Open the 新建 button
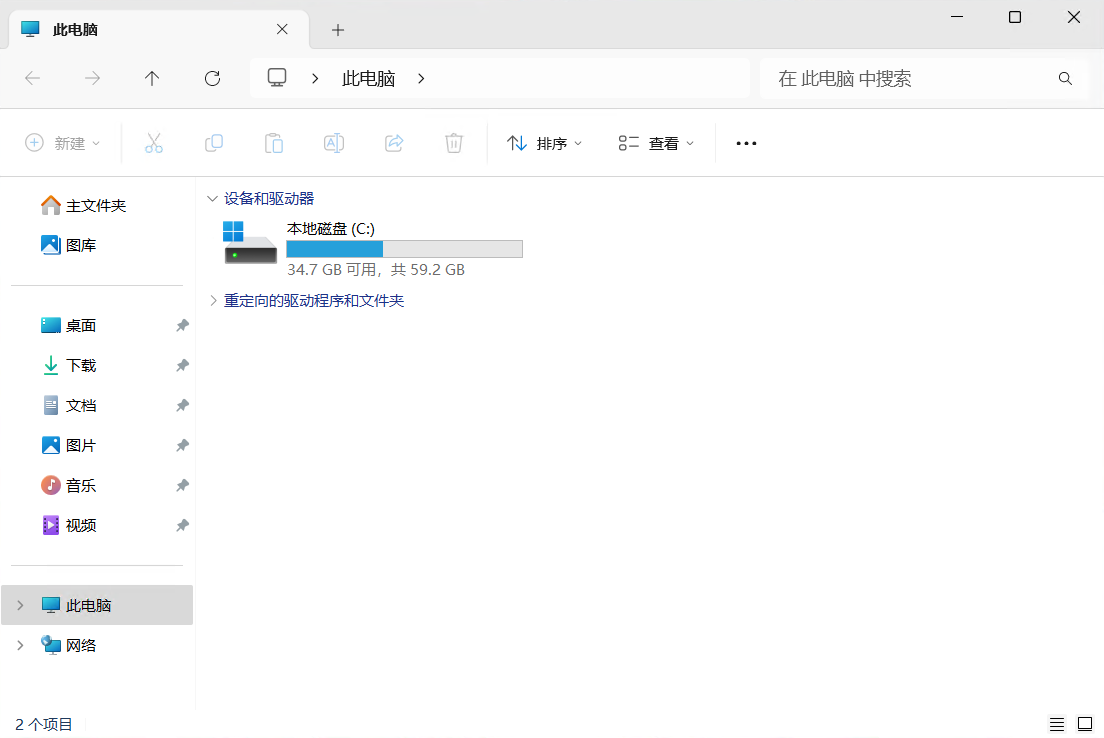 [63, 143]
